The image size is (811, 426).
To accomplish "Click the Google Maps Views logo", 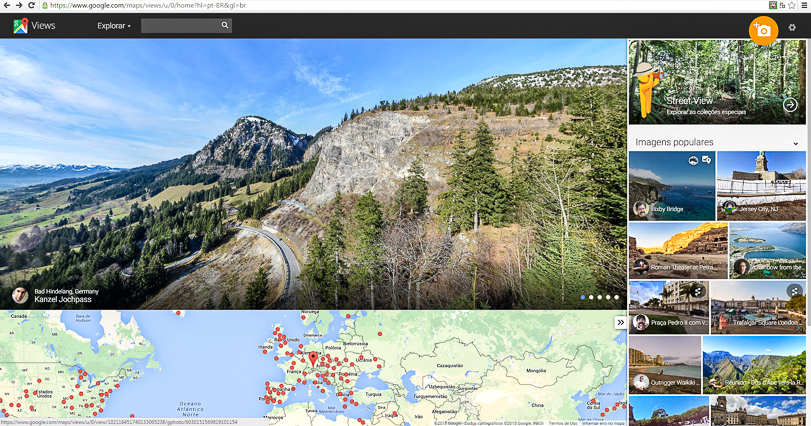I will (x=34, y=26).
